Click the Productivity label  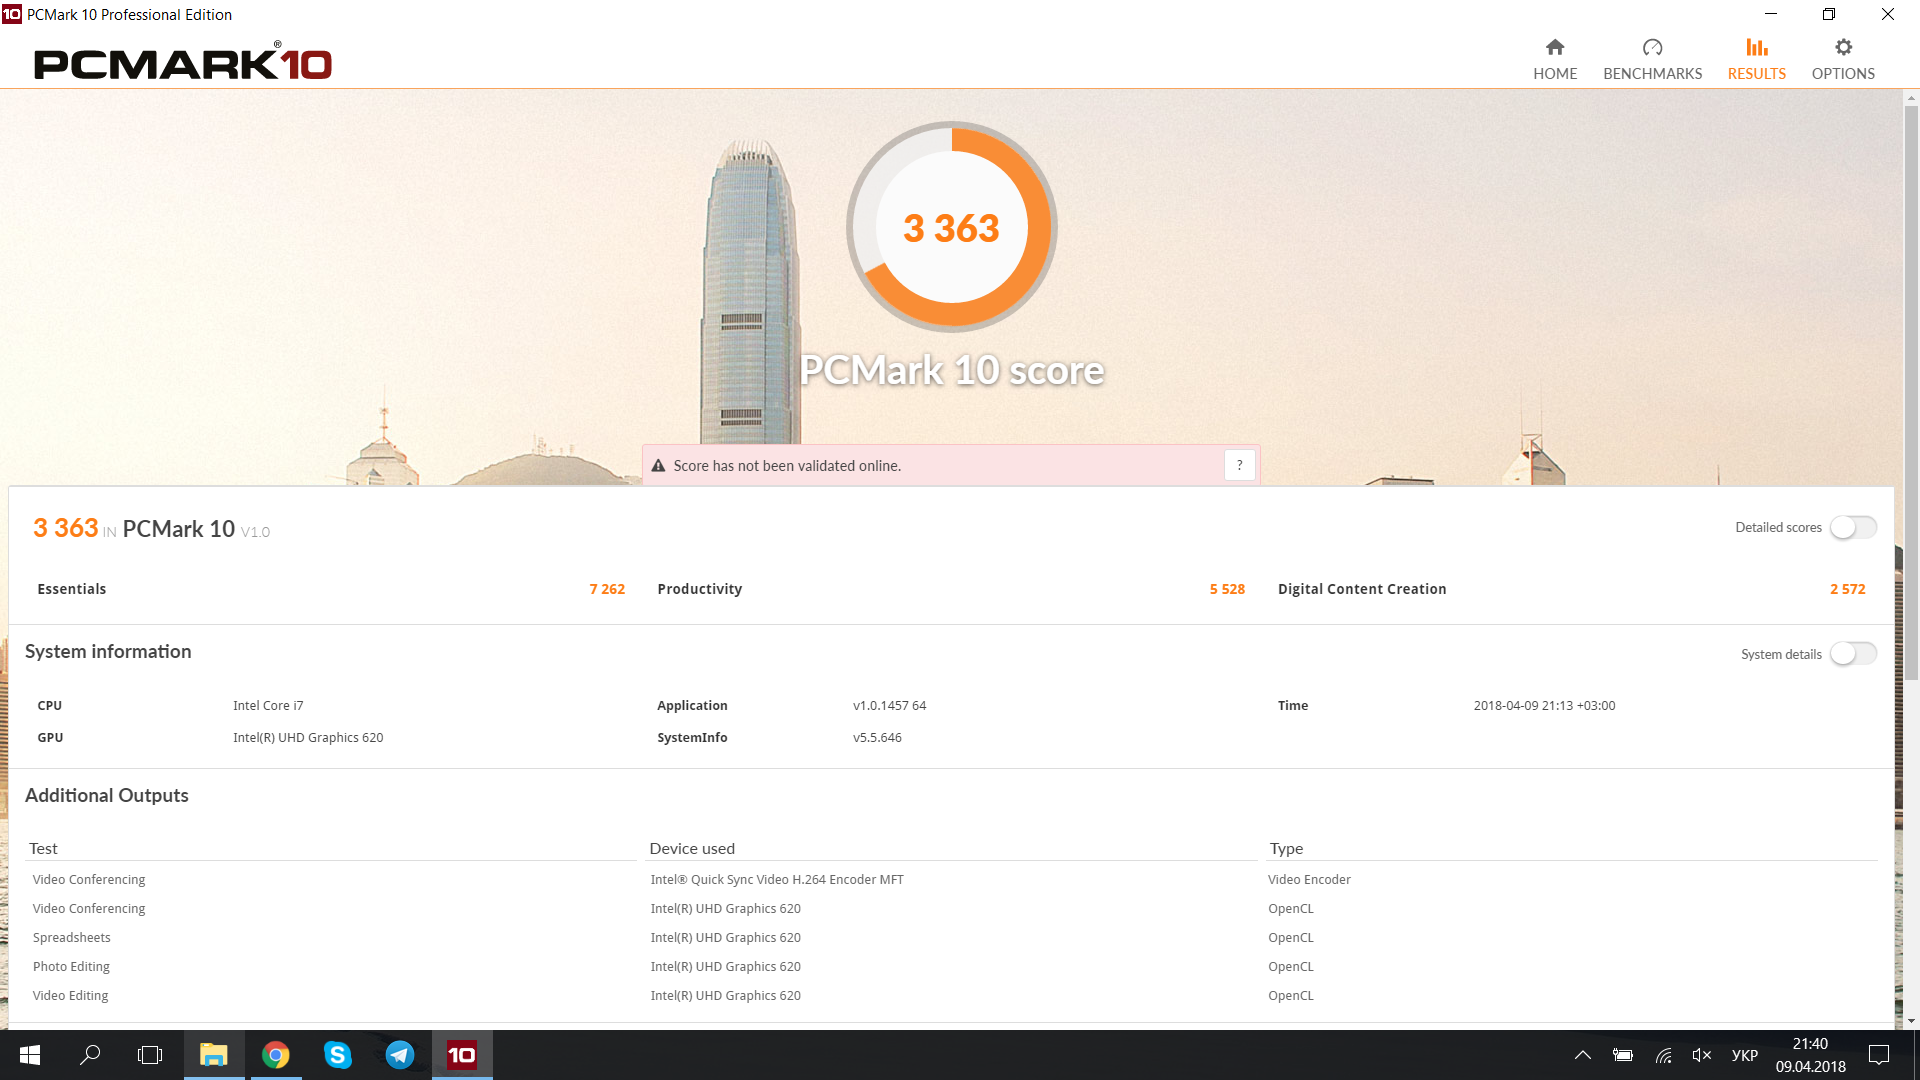tap(700, 589)
